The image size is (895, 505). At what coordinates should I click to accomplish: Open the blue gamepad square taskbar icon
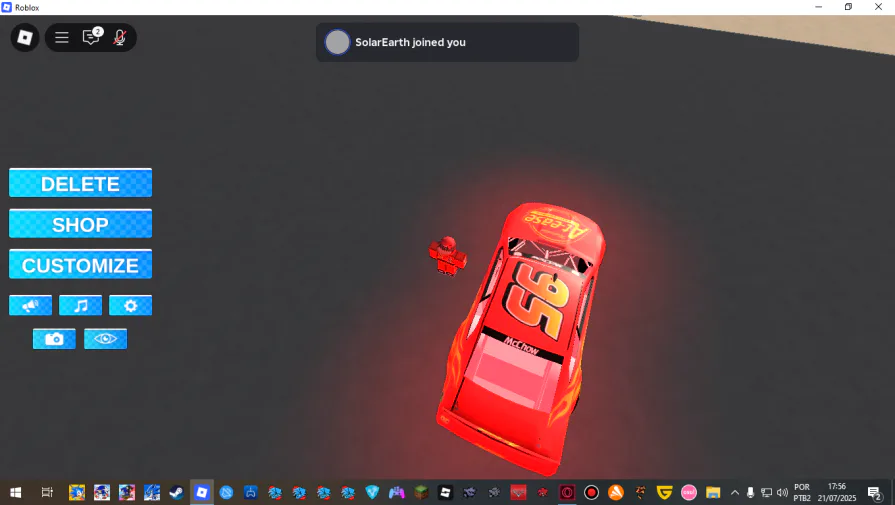[x=251, y=492]
